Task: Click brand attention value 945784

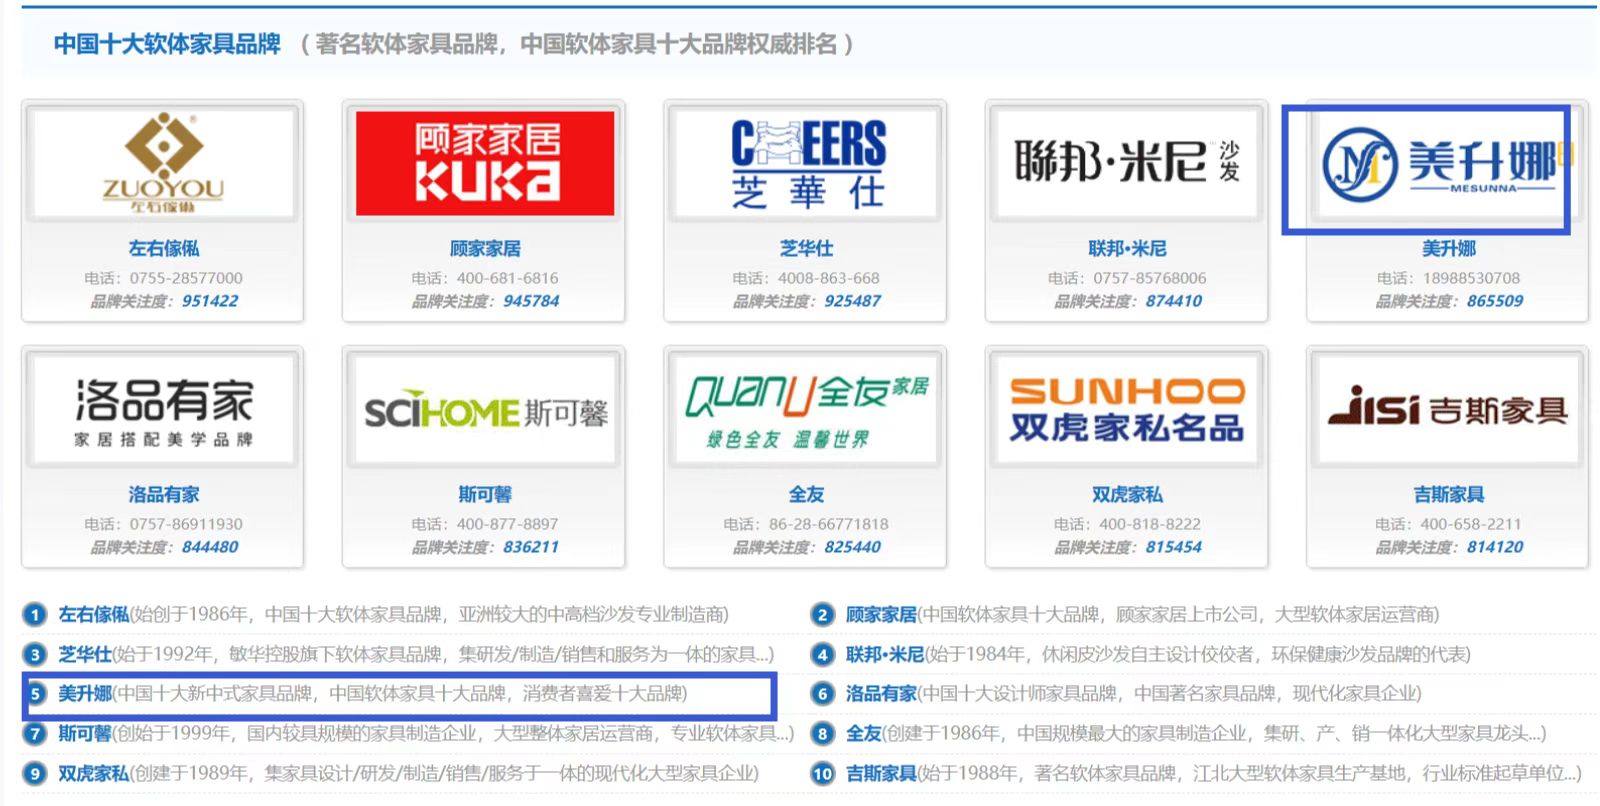Action: pyautogui.click(x=531, y=301)
